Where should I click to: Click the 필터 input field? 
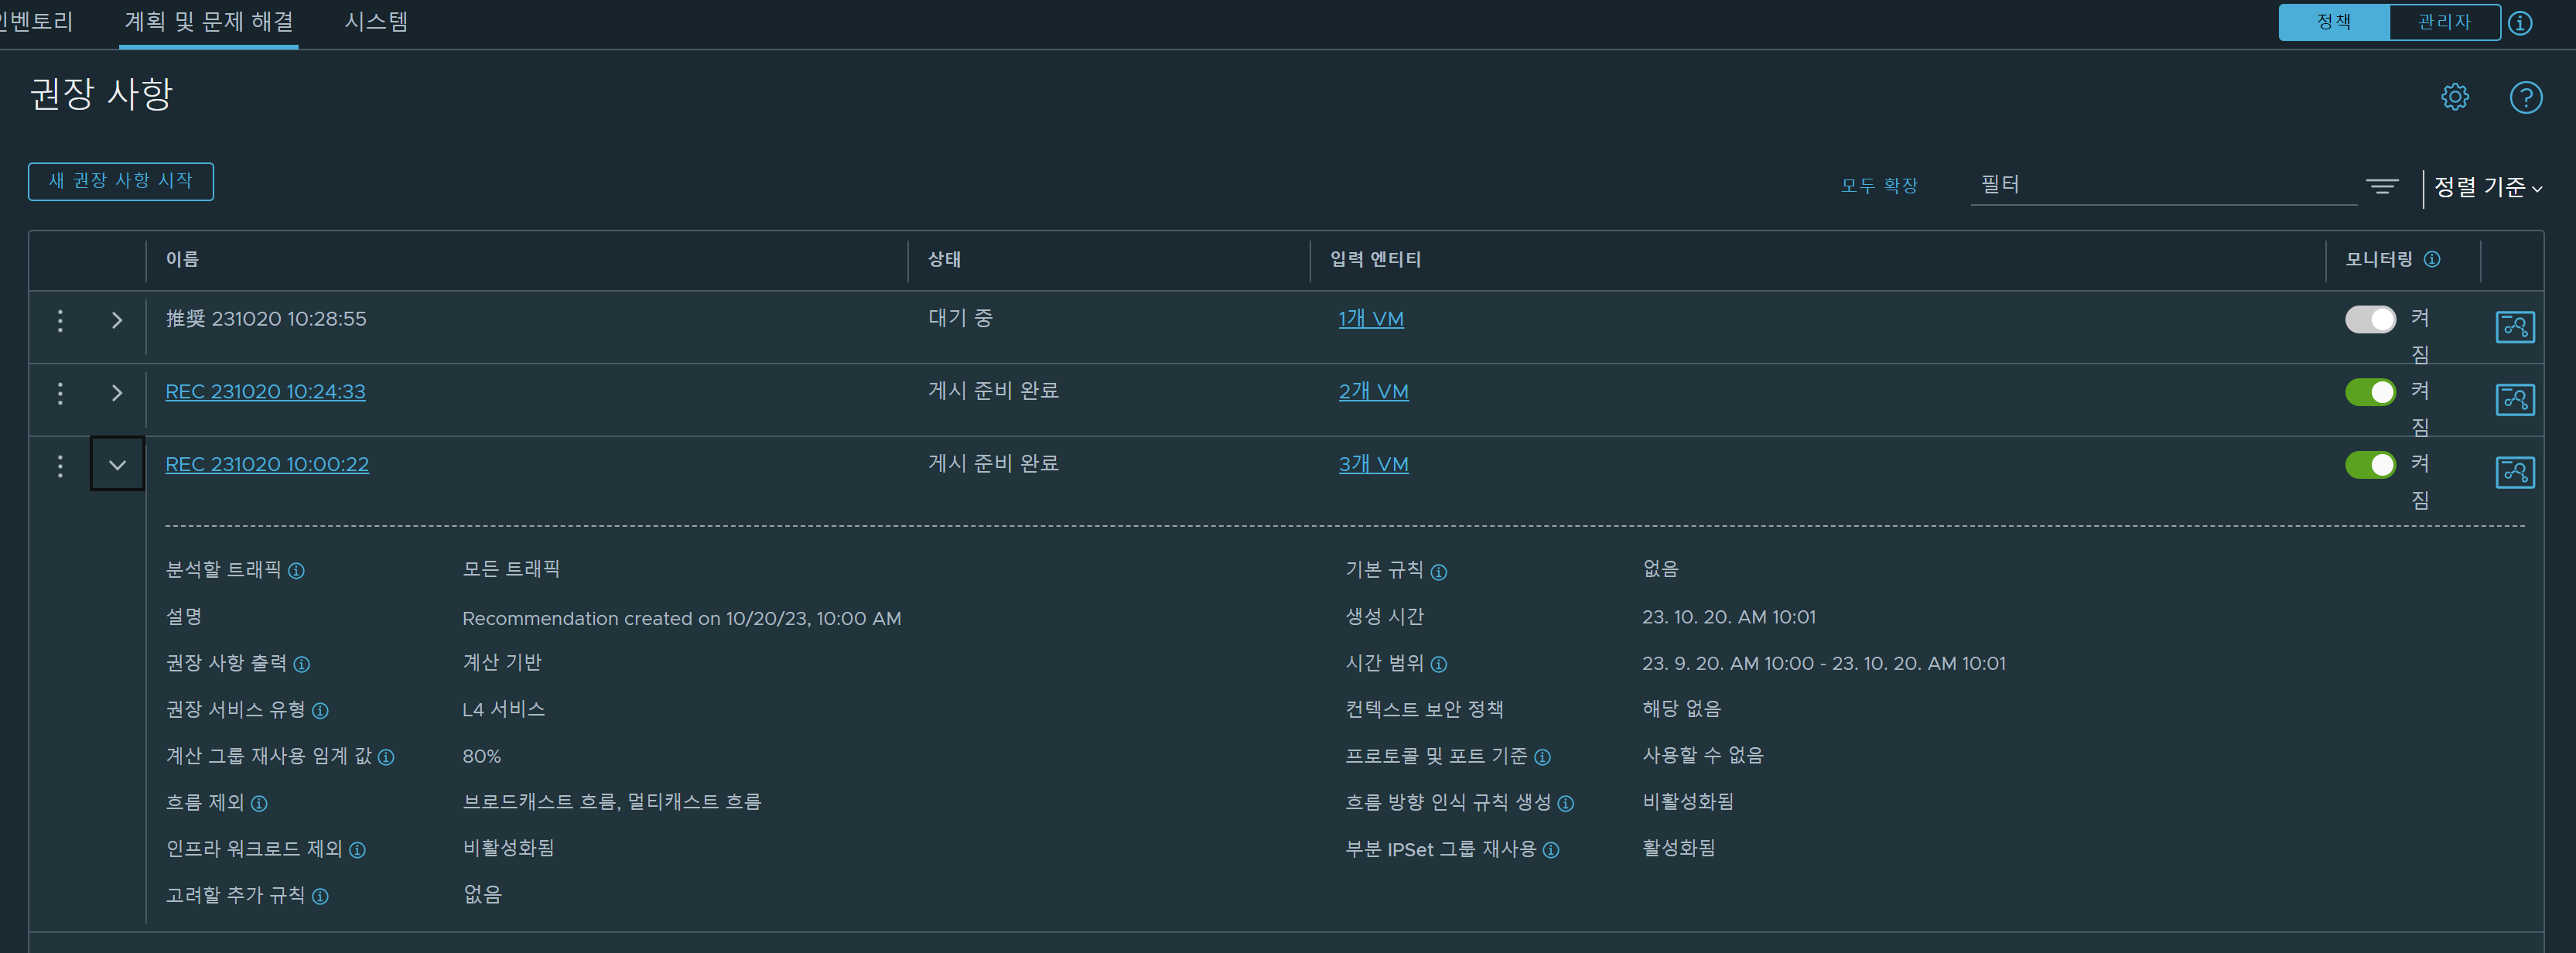point(2163,185)
